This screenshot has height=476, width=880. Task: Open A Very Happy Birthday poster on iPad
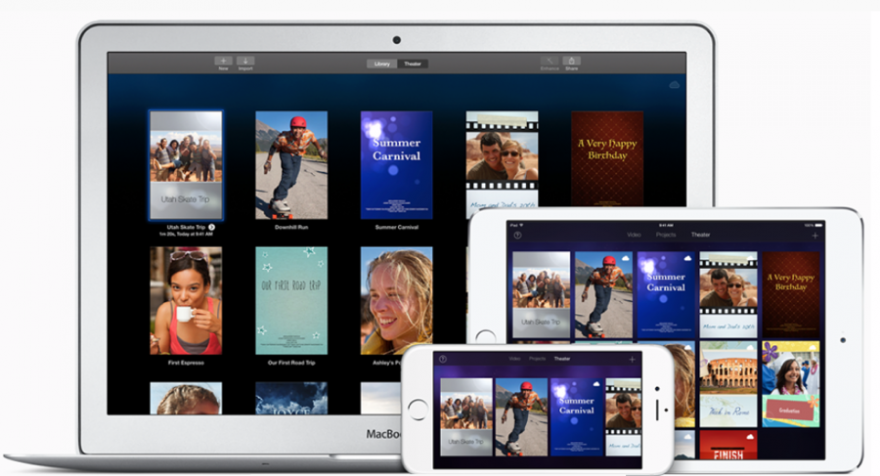[791, 295]
